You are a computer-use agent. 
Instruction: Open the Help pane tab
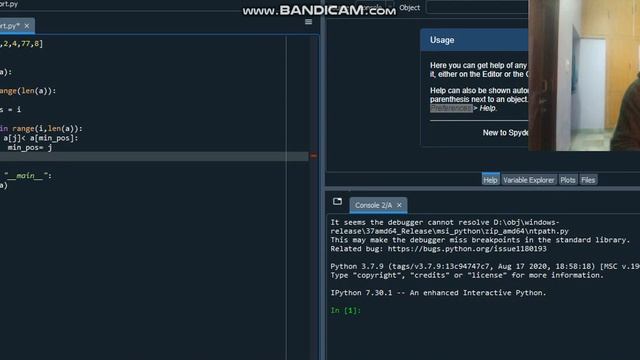[x=490, y=180]
